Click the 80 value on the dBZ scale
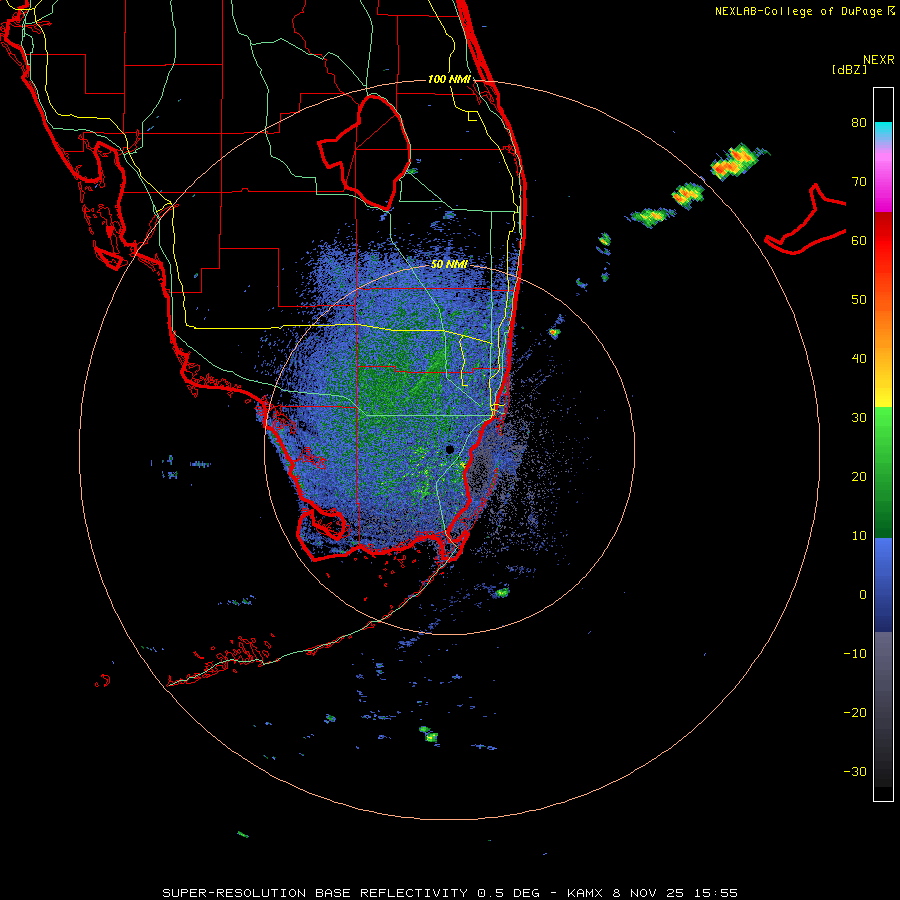Image resolution: width=900 pixels, height=900 pixels. (x=859, y=123)
